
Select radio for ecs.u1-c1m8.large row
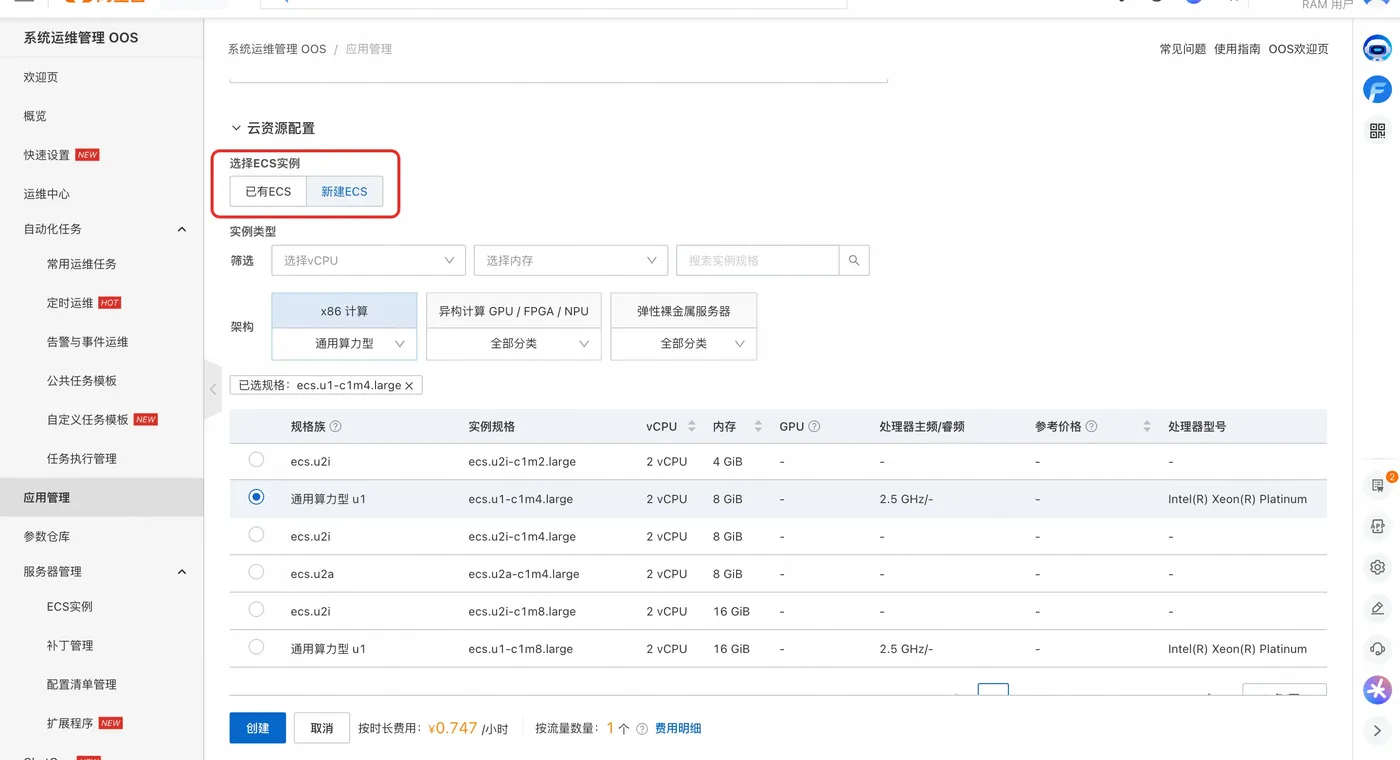click(256, 647)
